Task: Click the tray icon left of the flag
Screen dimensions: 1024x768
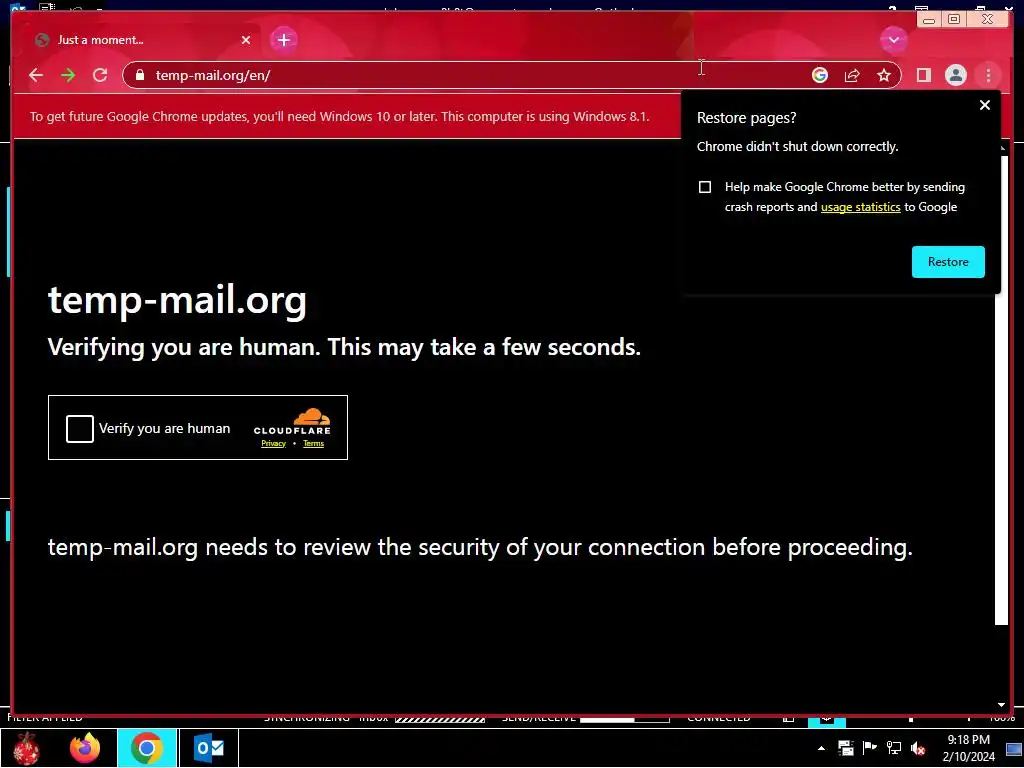Action: tap(845, 748)
